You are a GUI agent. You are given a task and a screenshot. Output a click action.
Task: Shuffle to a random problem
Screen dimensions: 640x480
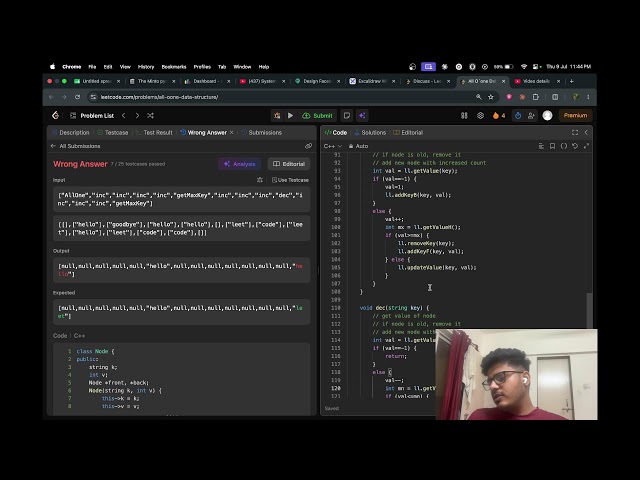(x=150, y=116)
